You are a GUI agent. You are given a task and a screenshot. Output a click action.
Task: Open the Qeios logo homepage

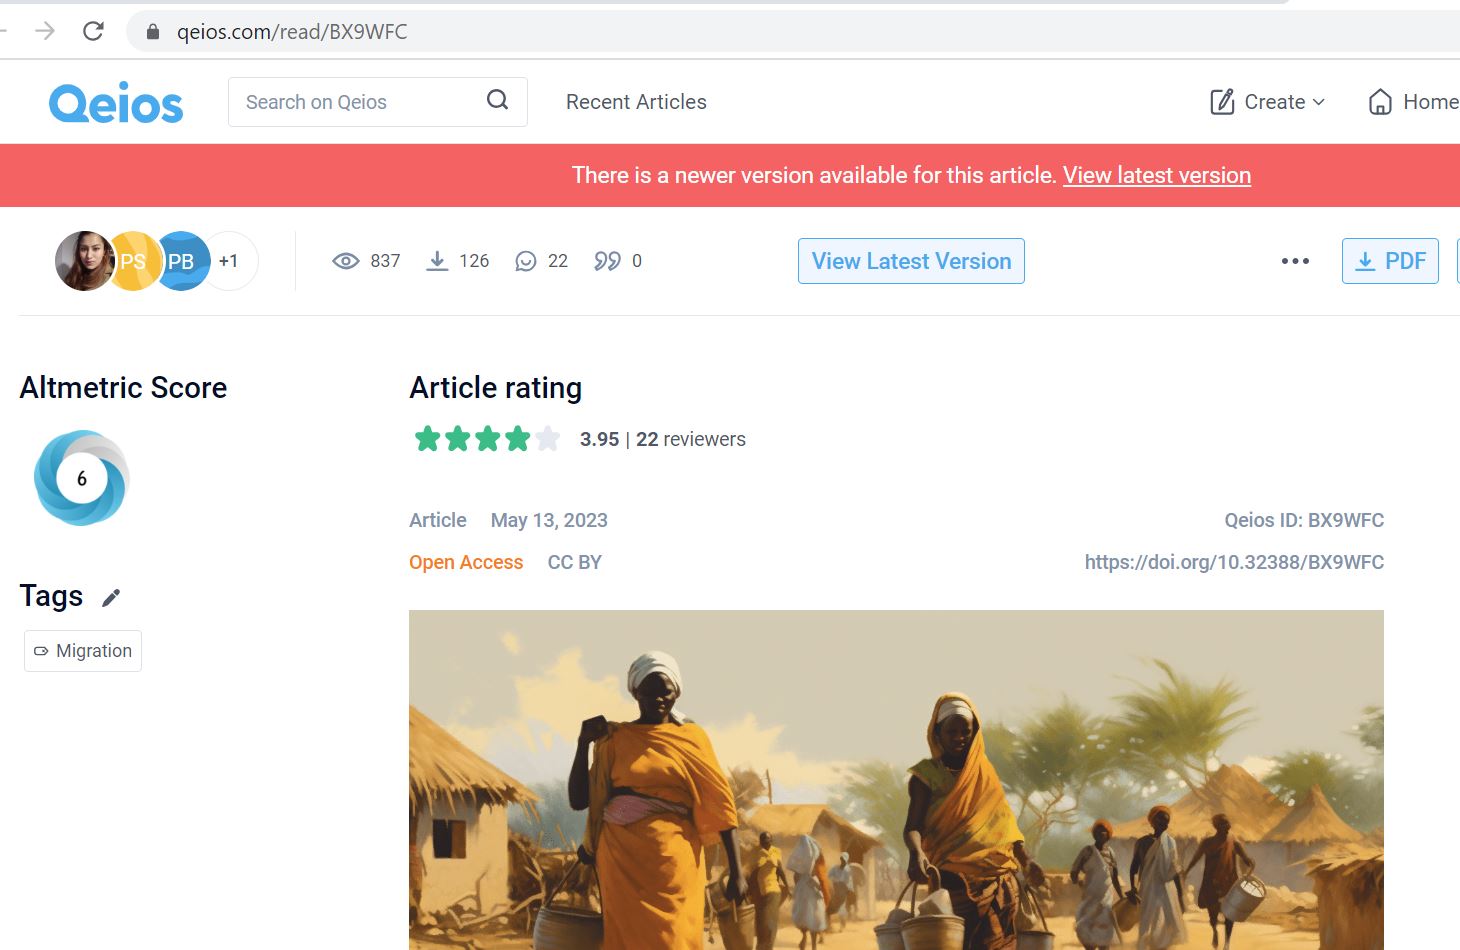[x=116, y=103]
